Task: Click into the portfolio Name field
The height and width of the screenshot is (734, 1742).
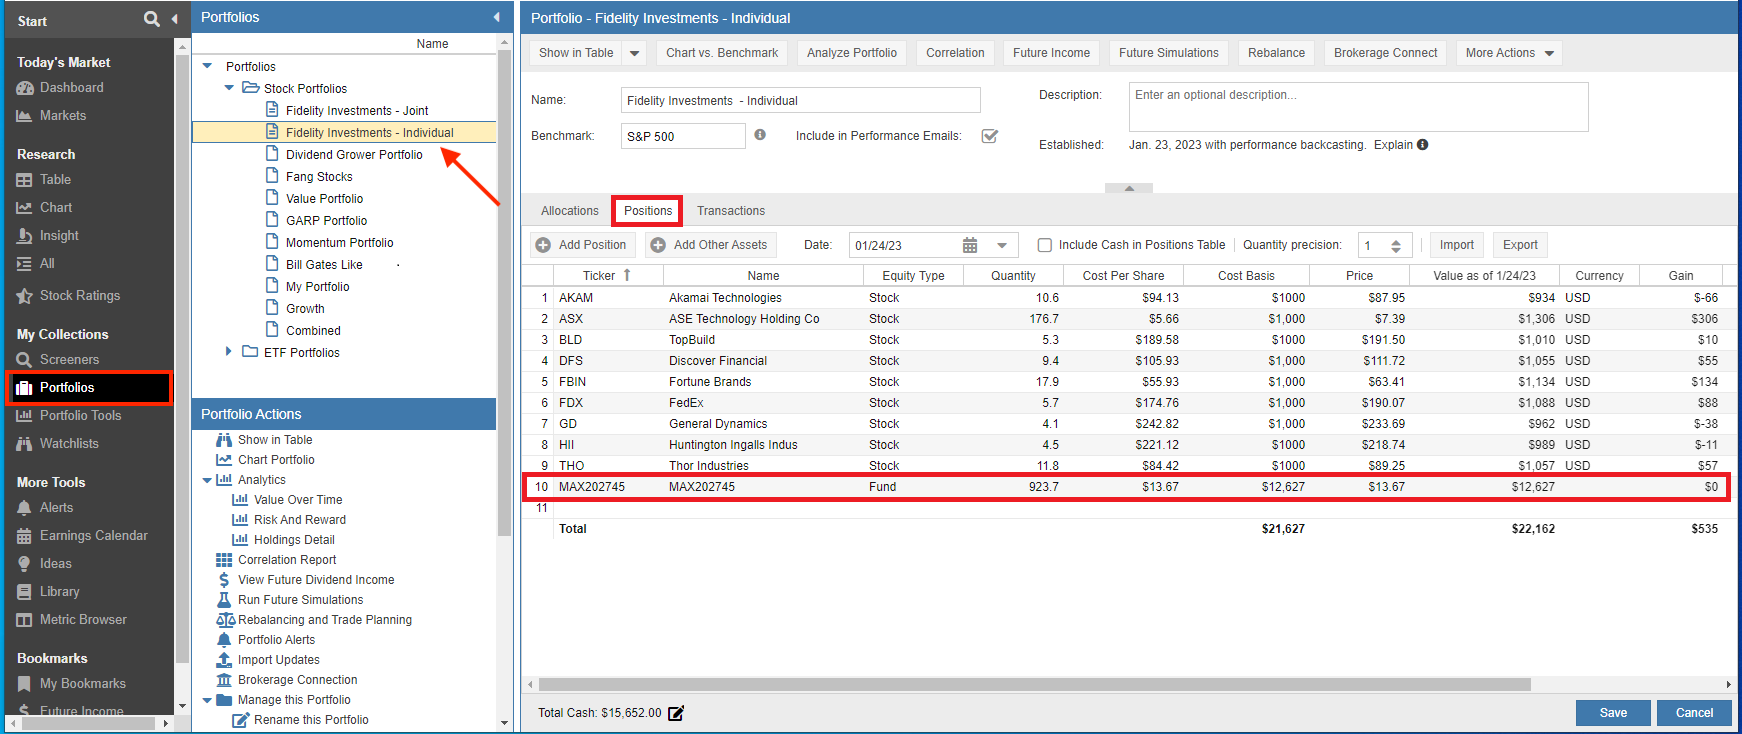Action: coord(800,100)
